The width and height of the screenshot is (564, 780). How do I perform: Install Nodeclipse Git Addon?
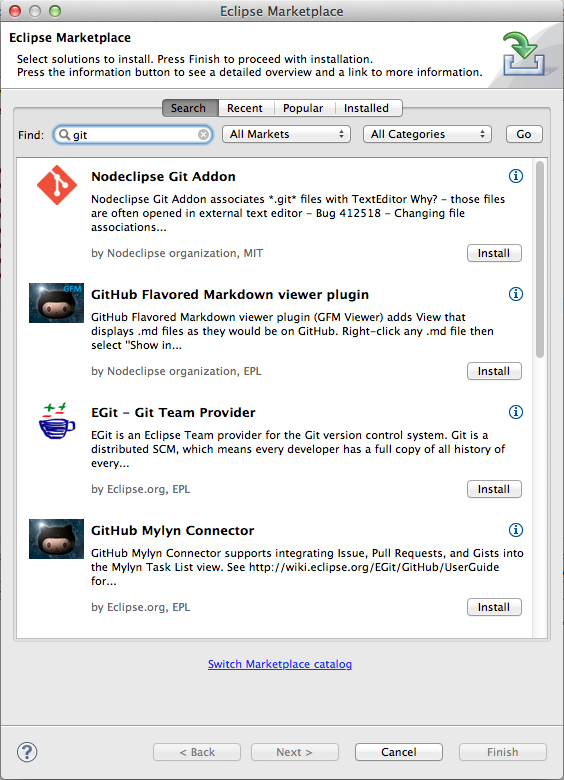[494, 253]
